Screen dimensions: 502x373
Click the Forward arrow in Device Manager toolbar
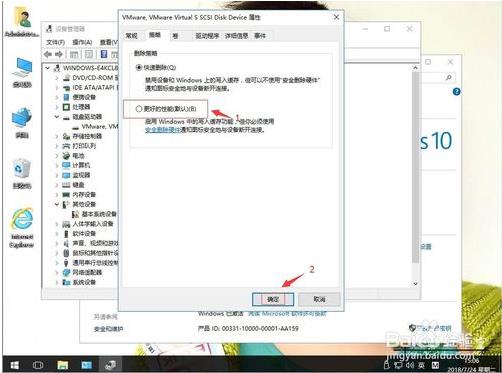[59, 54]
